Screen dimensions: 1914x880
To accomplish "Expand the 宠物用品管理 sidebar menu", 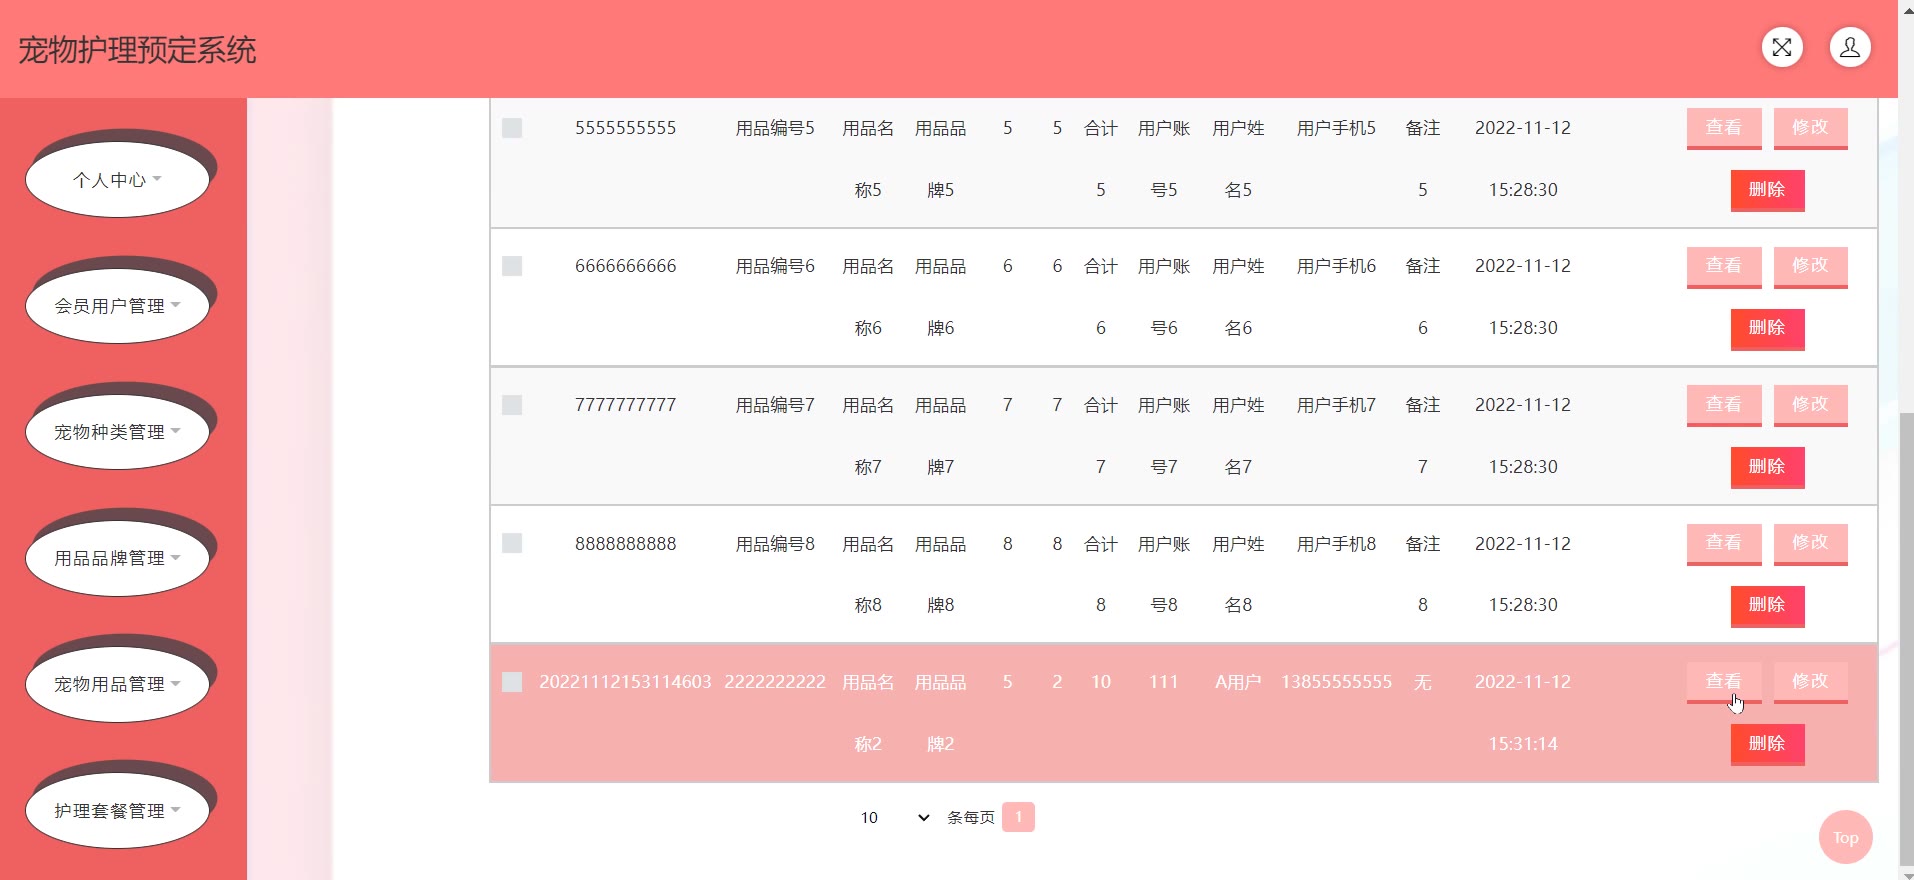I will point(117,684).
